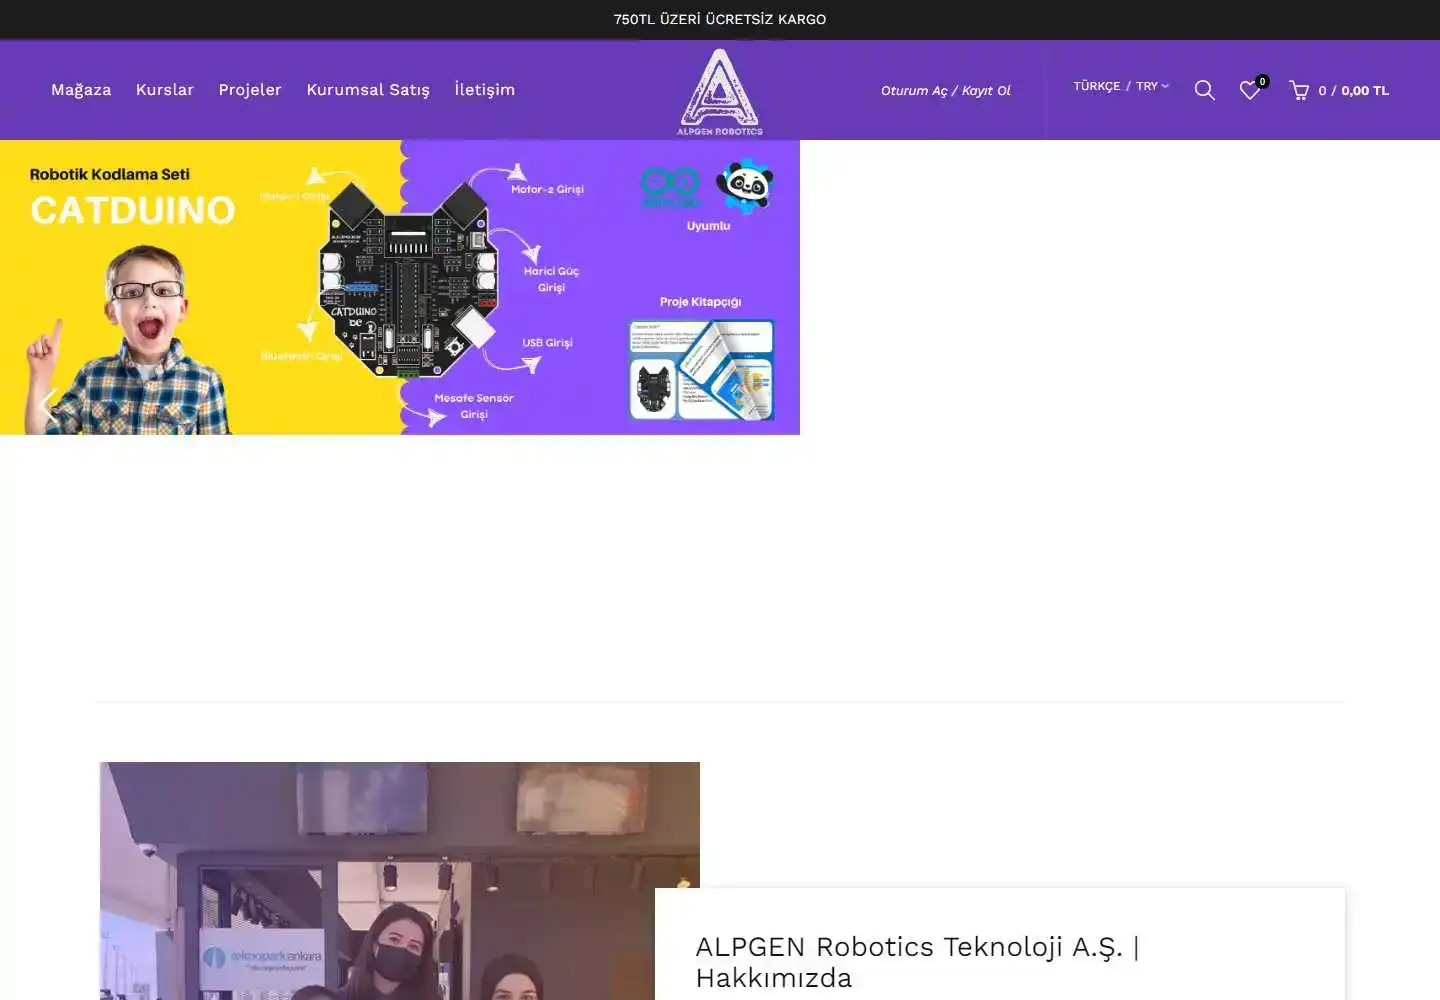Open the Kurumsal Satış menu item

coord(368,90)
